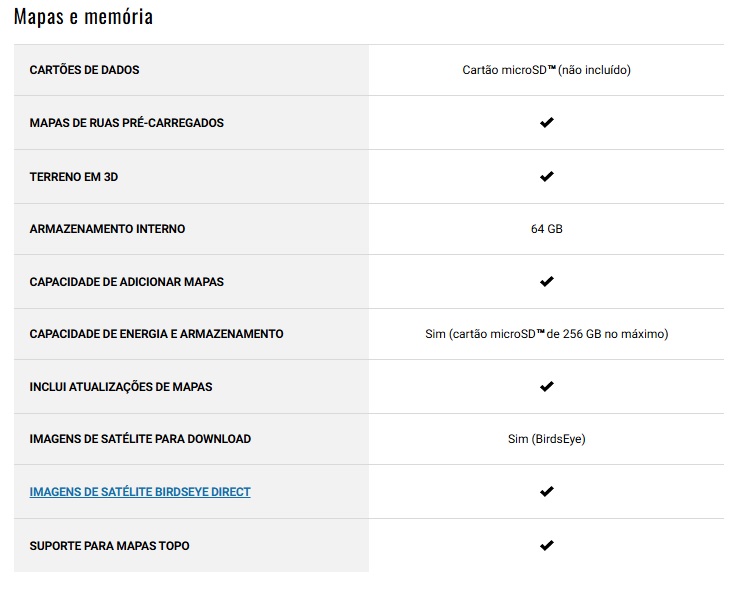Select the Cartão microSD (não incluído) text
This screenshot has width=747, height=591.
coord(546,70)
